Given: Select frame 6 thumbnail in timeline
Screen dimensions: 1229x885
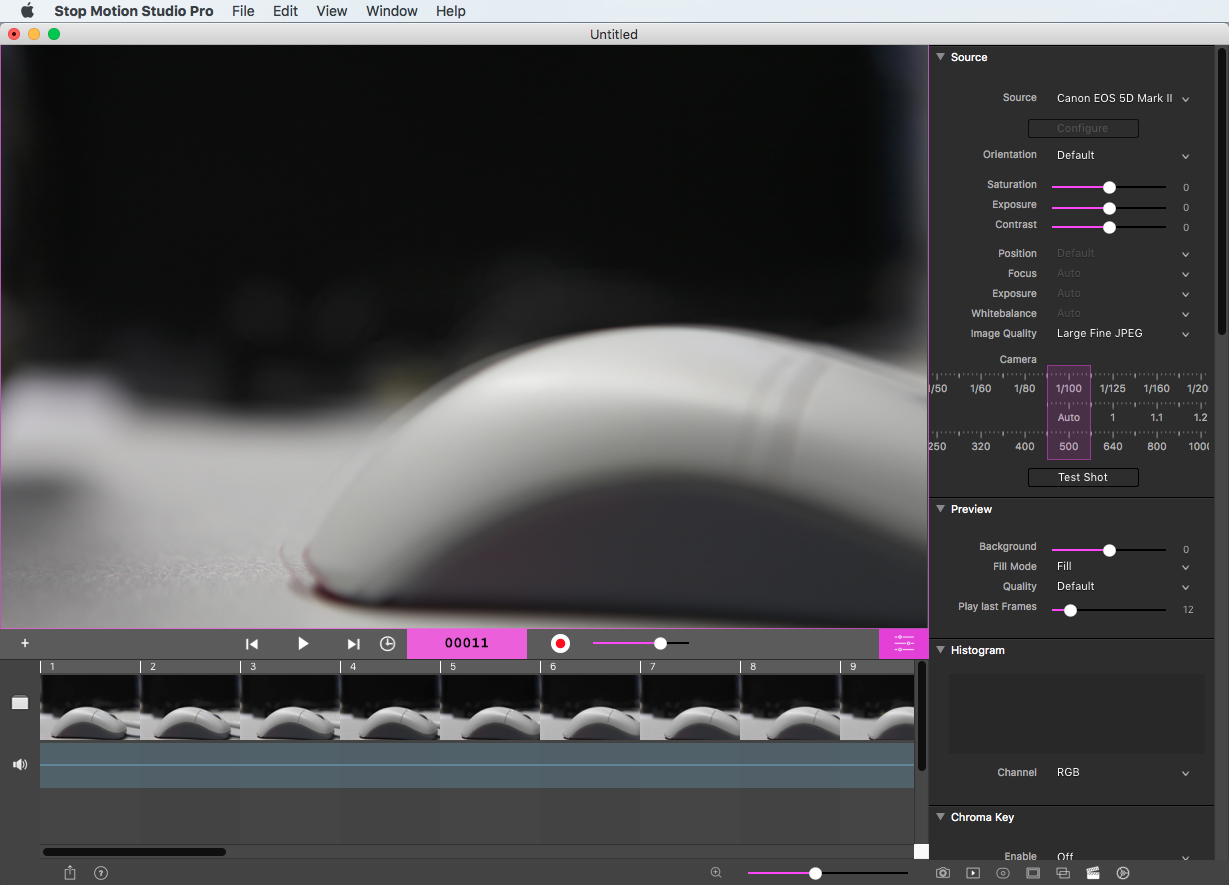Looking at the screenshot, I should [x=590, y=707].
